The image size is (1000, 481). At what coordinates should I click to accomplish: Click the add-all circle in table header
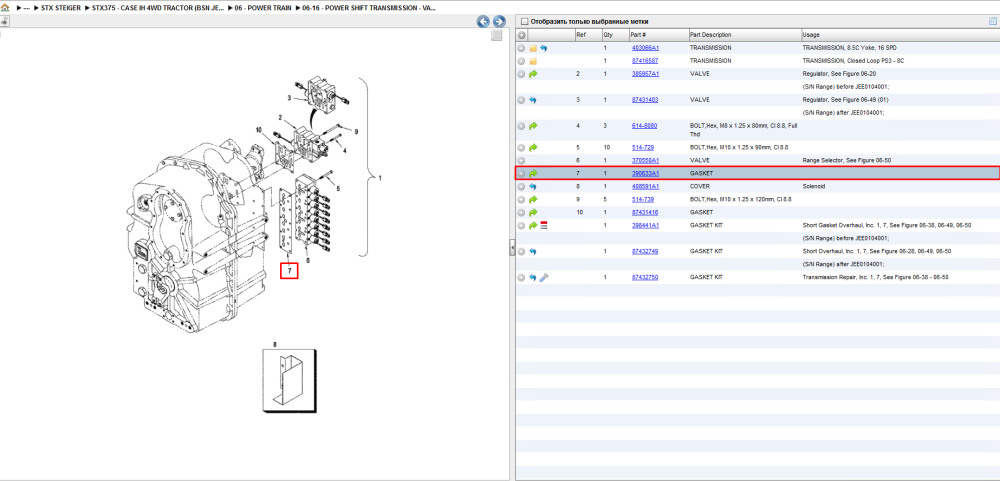(x=521, y=35)
